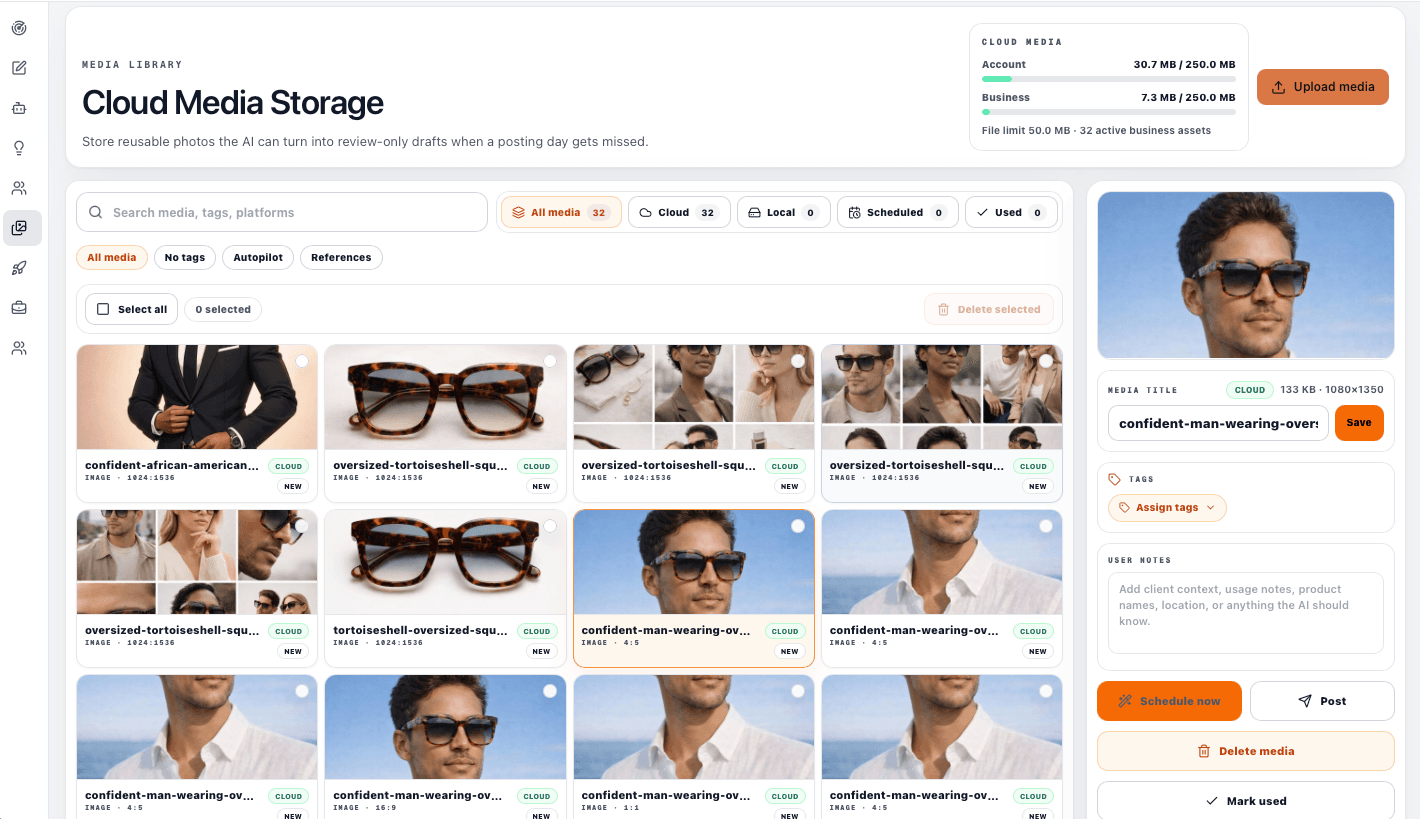Click the 7.3 MB / 250.0 MB value
This screenshot has height=819, width=1420.
pos(1188,97)
